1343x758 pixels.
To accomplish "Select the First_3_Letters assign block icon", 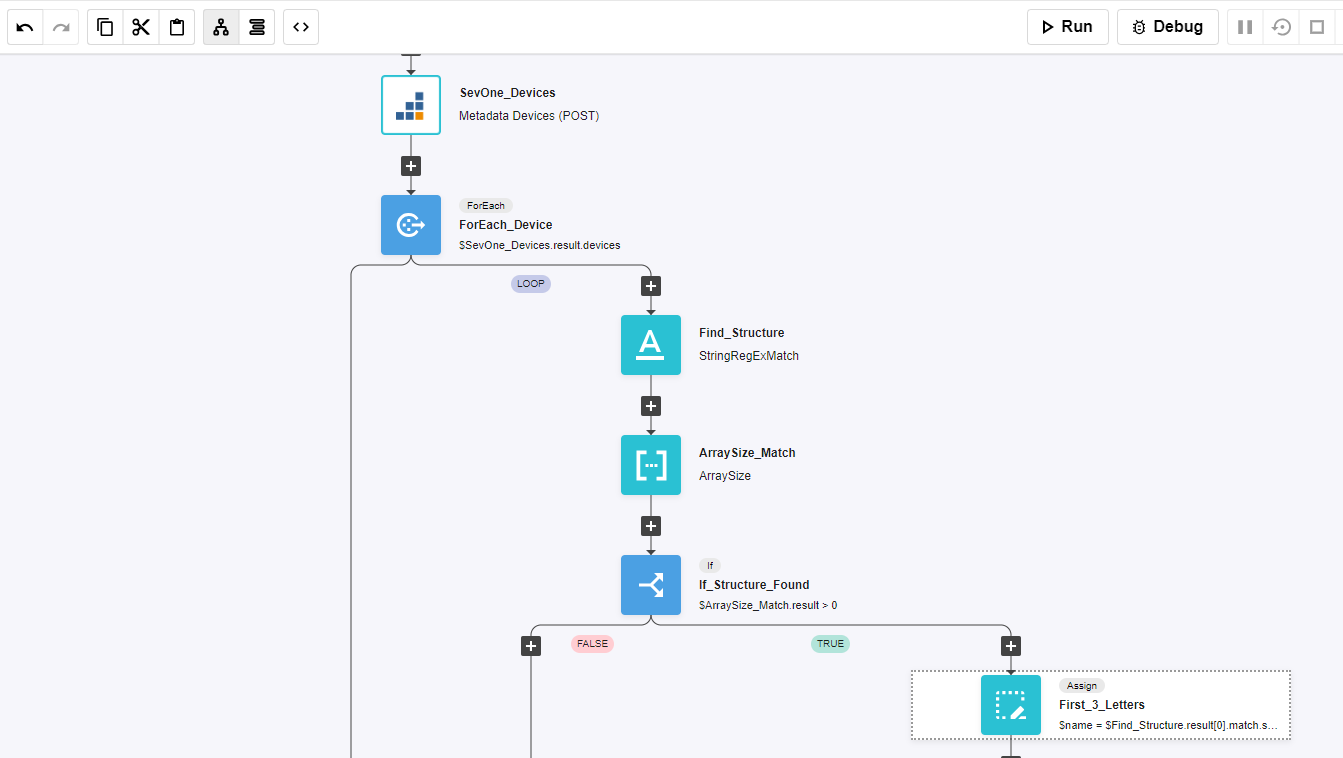I will click(1011, 705).
